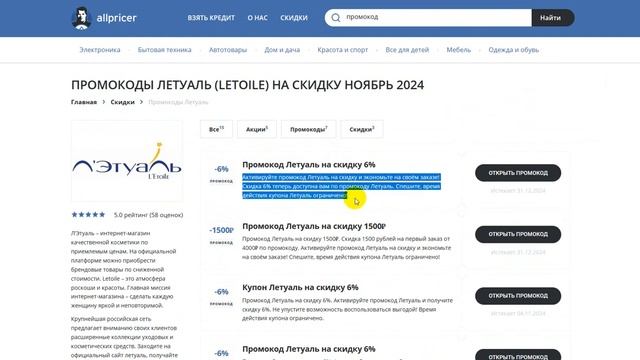Open the Взять кредит menu item
Screen dimensions: 640x360
pyautogui.click(x=211, y=18)
